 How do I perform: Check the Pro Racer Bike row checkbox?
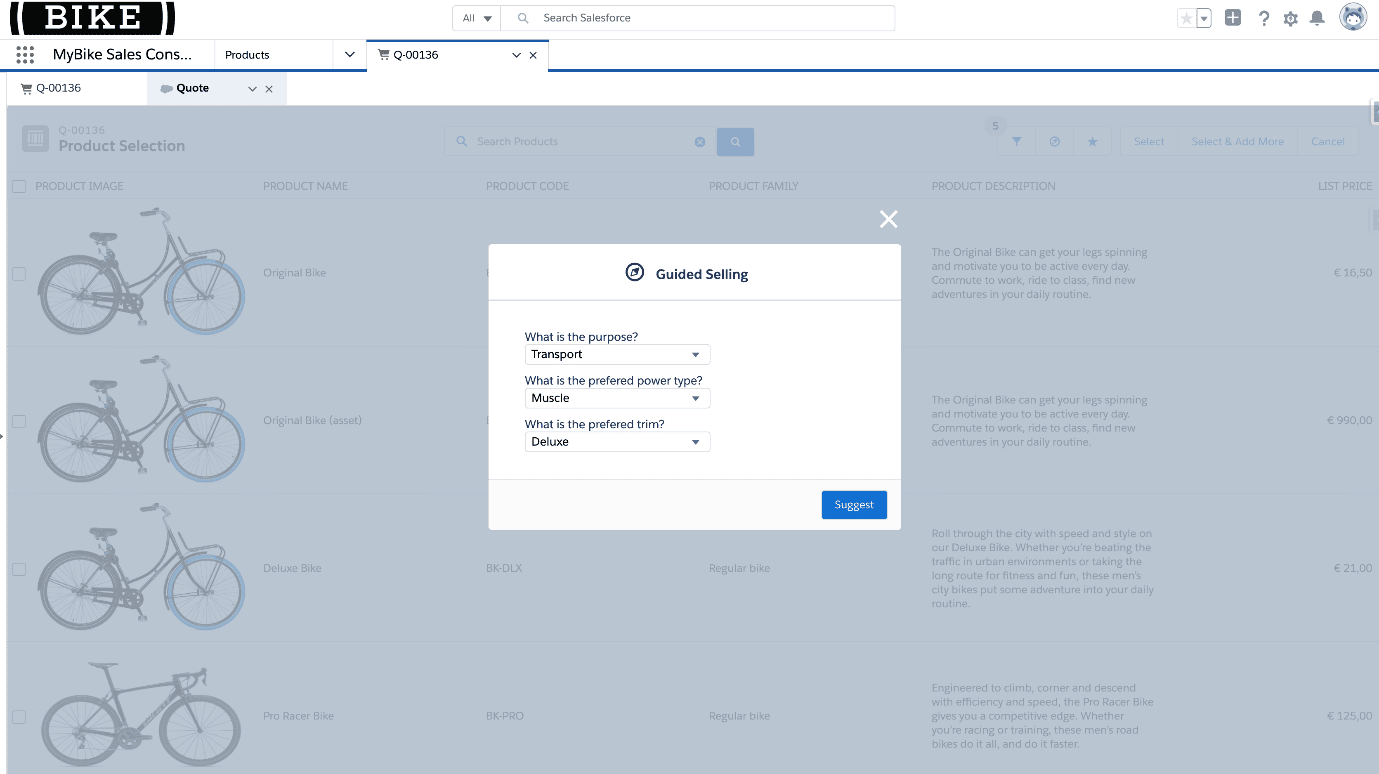click(19, 717)
